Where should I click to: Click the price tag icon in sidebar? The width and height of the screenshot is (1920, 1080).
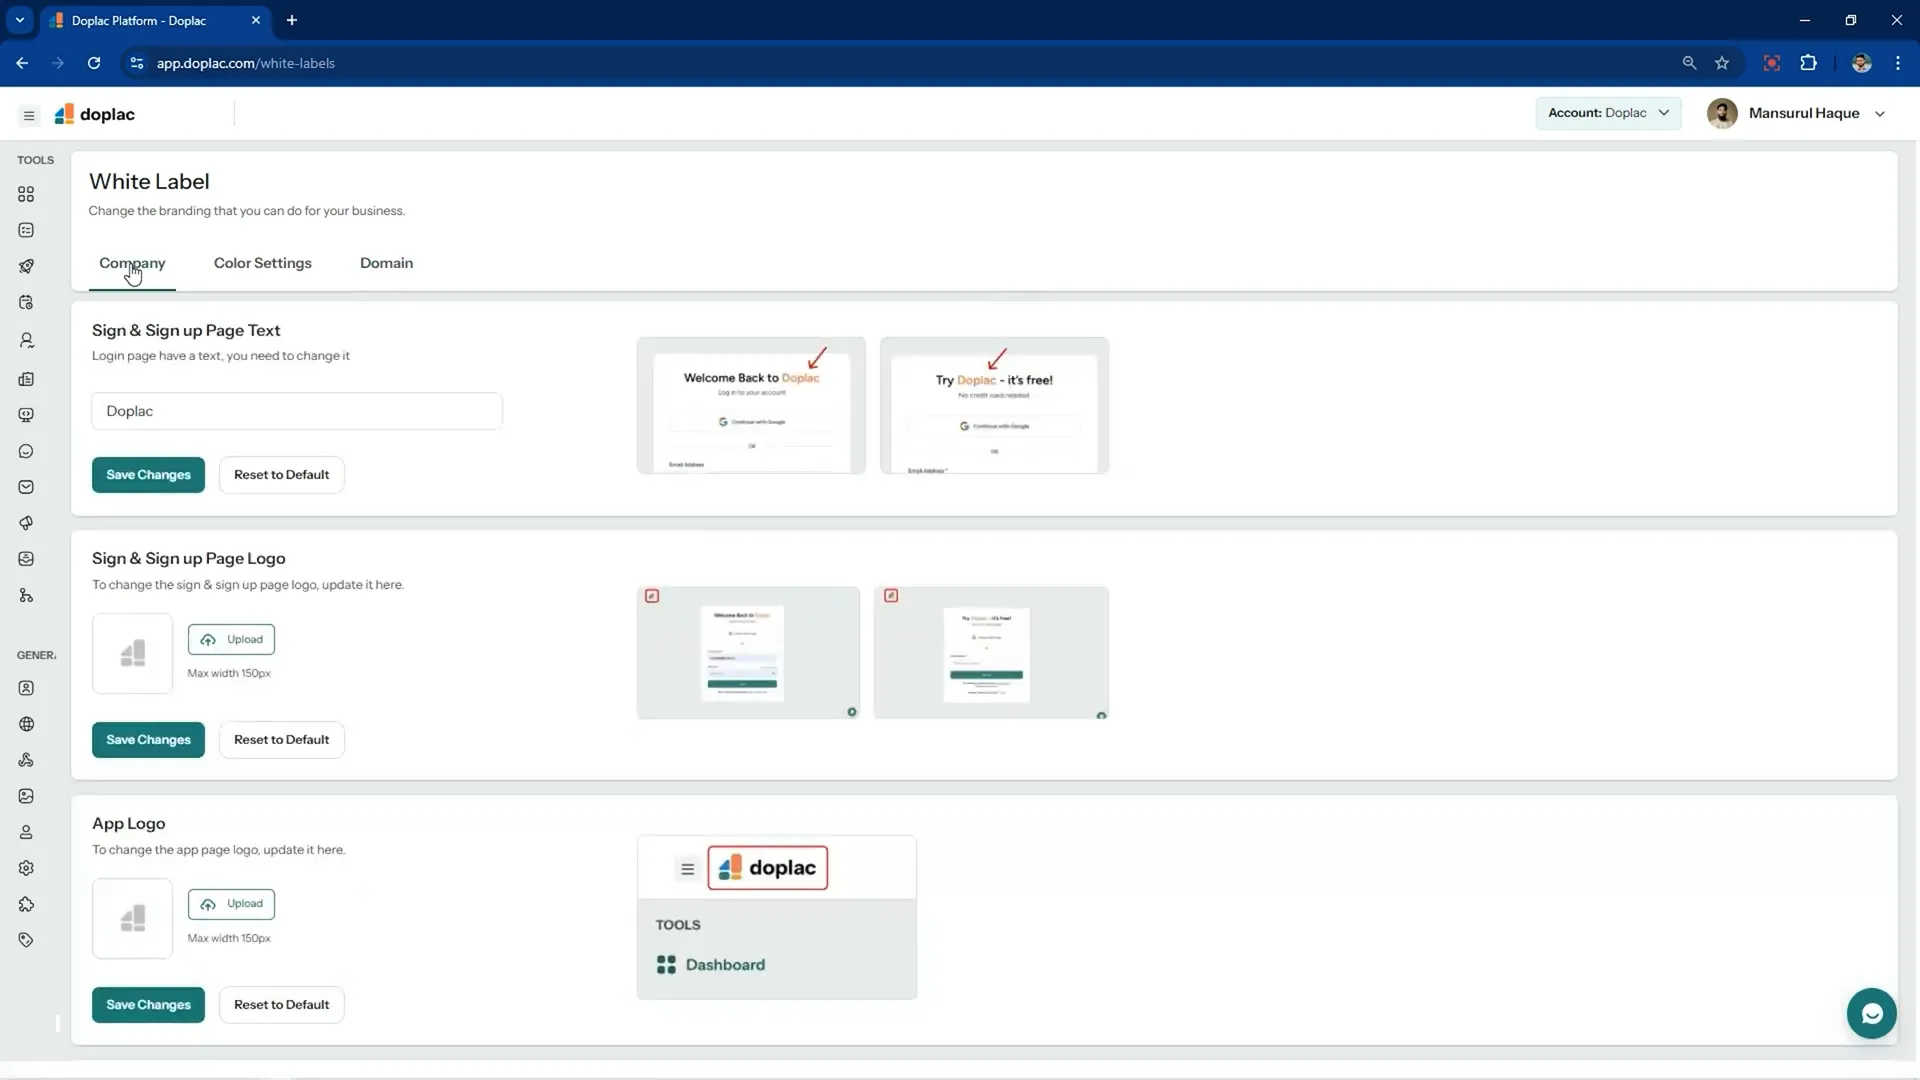tap(26, 940)
